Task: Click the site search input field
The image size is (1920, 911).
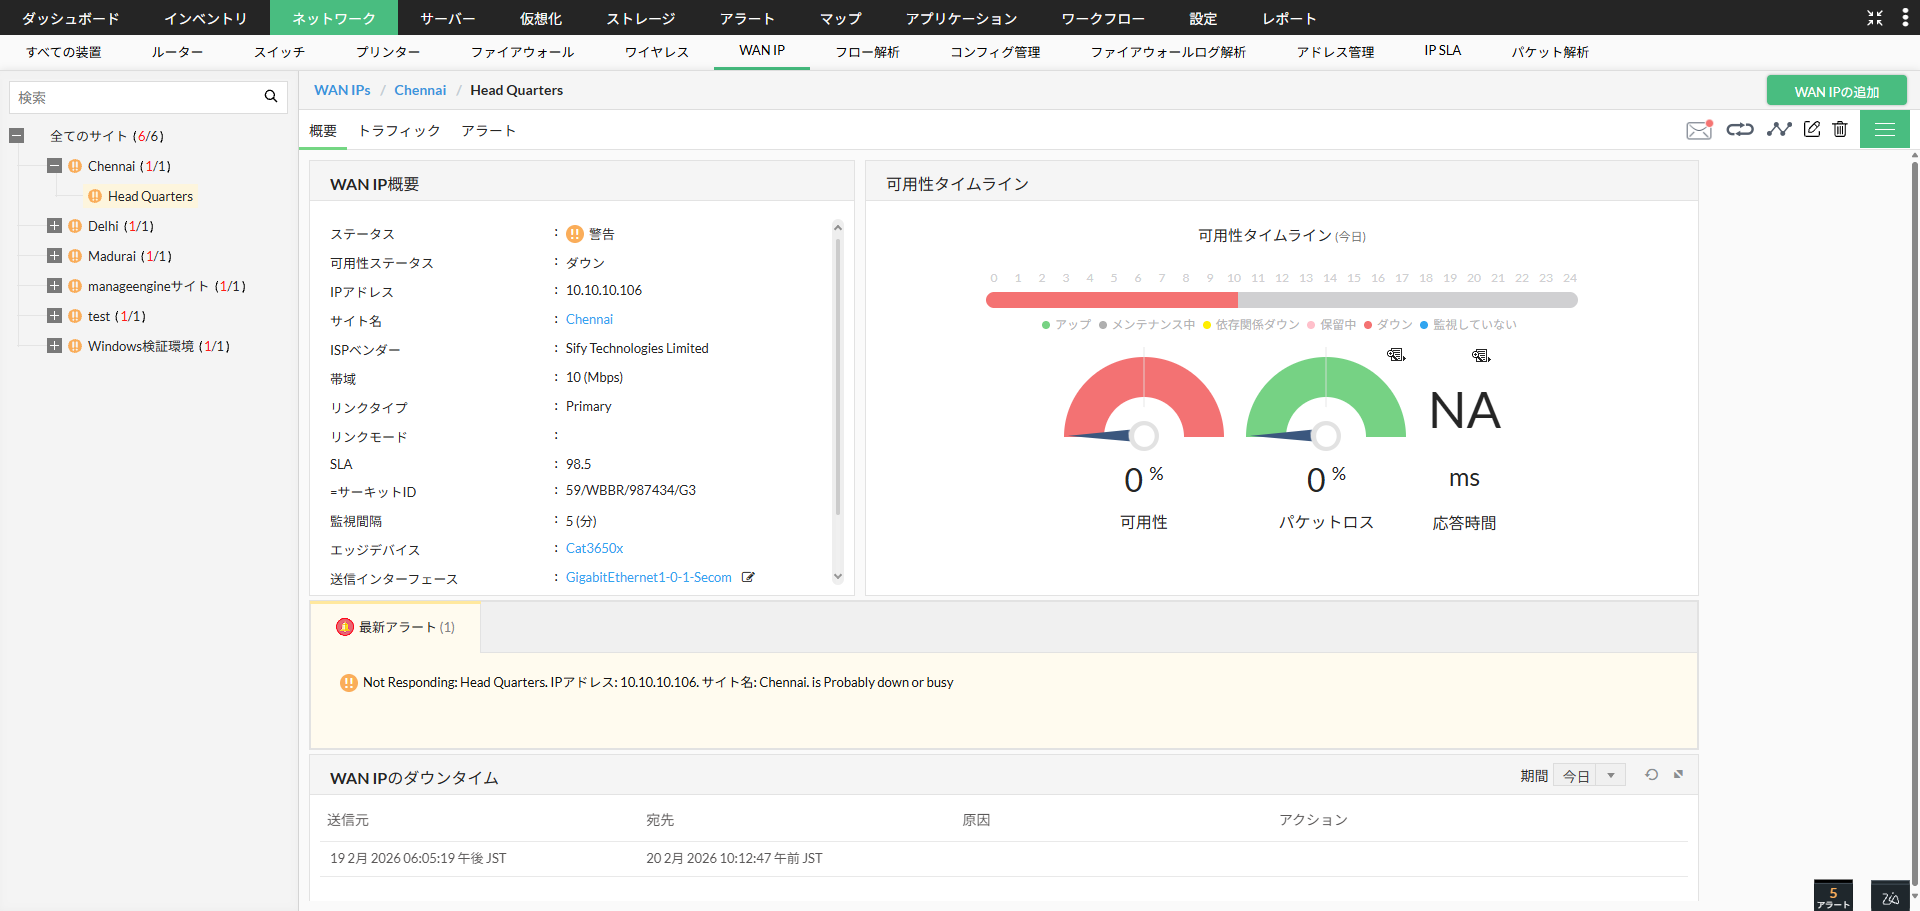Action: click(x=135, y=97)
